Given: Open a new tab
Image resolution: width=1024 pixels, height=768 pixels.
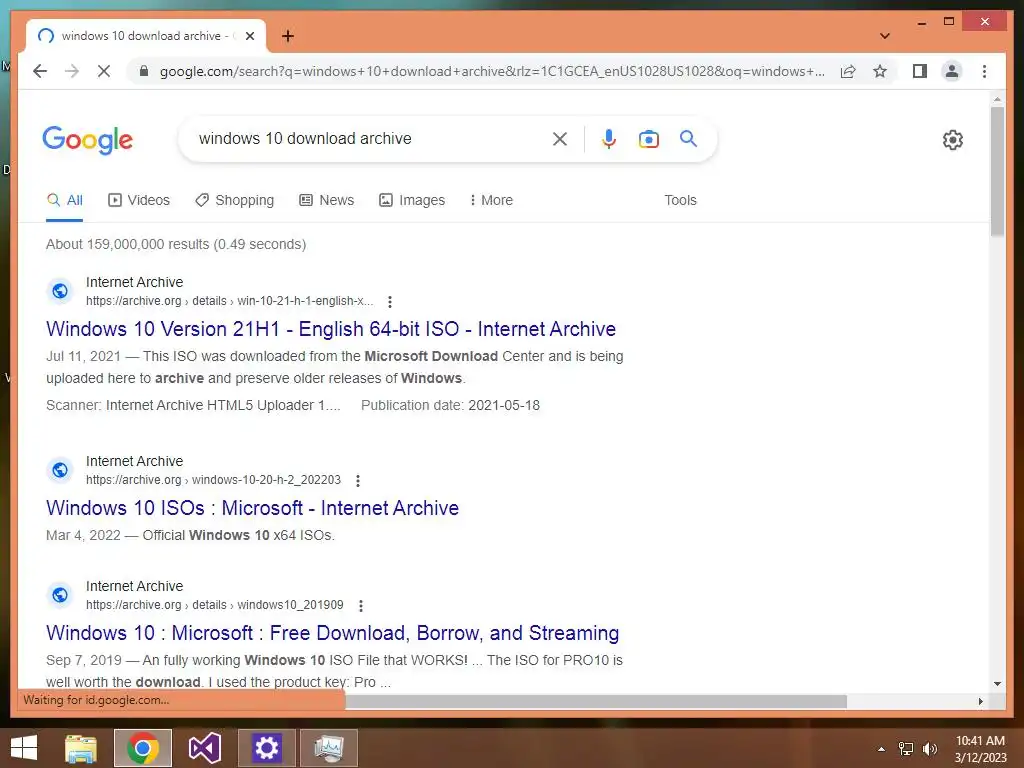Looking at the screenshot, I should tap(287, 36).
